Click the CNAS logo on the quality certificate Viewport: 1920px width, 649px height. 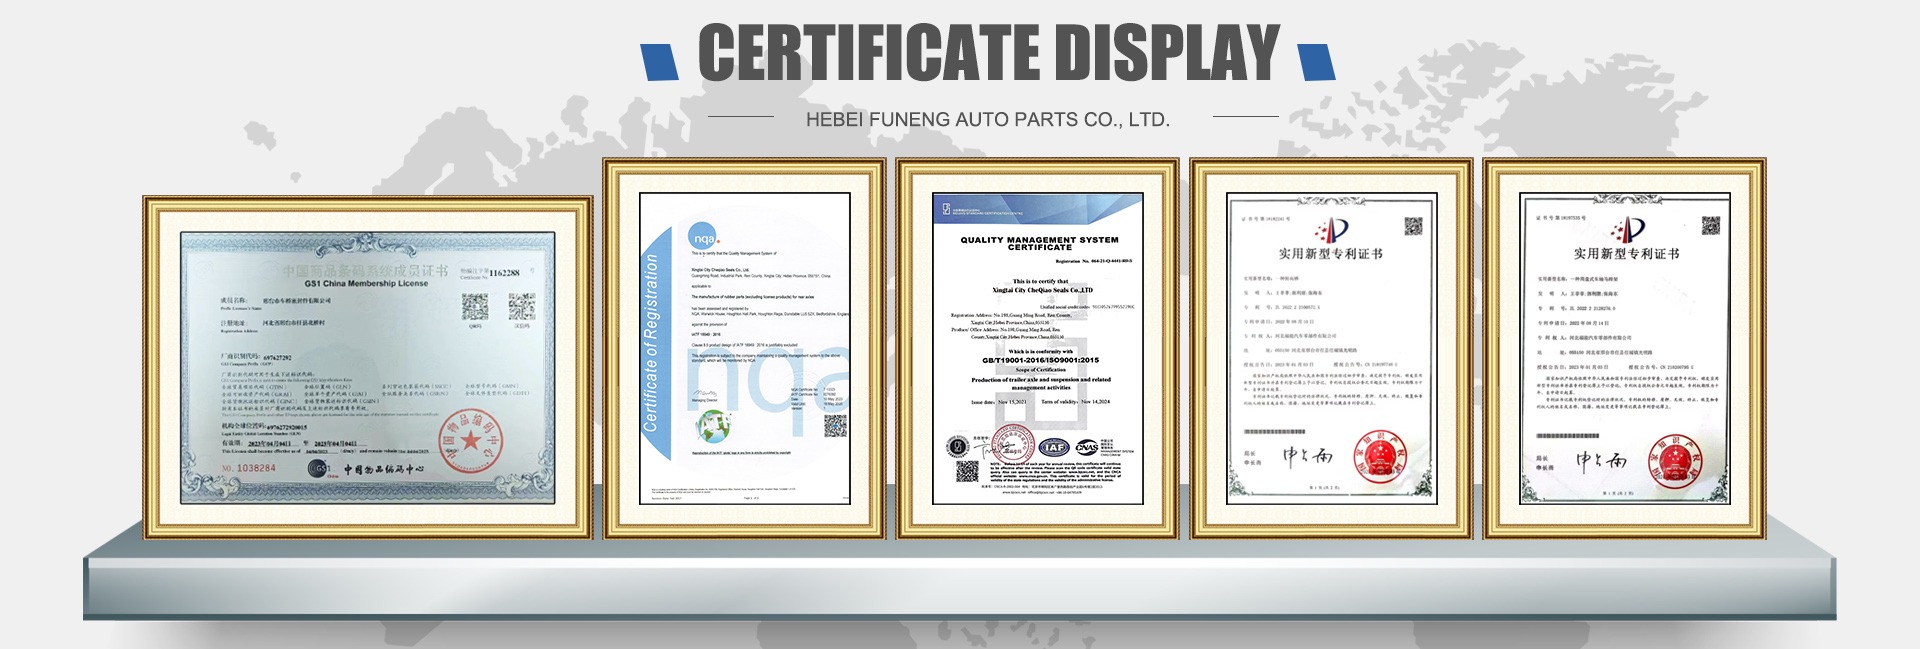pyautogui.click(x=1087, y=447)
